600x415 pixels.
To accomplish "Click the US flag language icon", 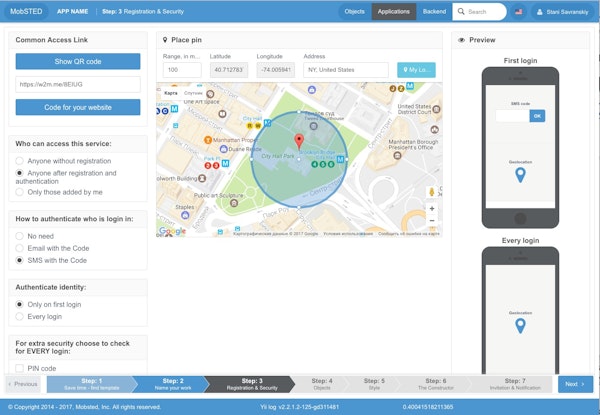I will [x=518, y=12].
